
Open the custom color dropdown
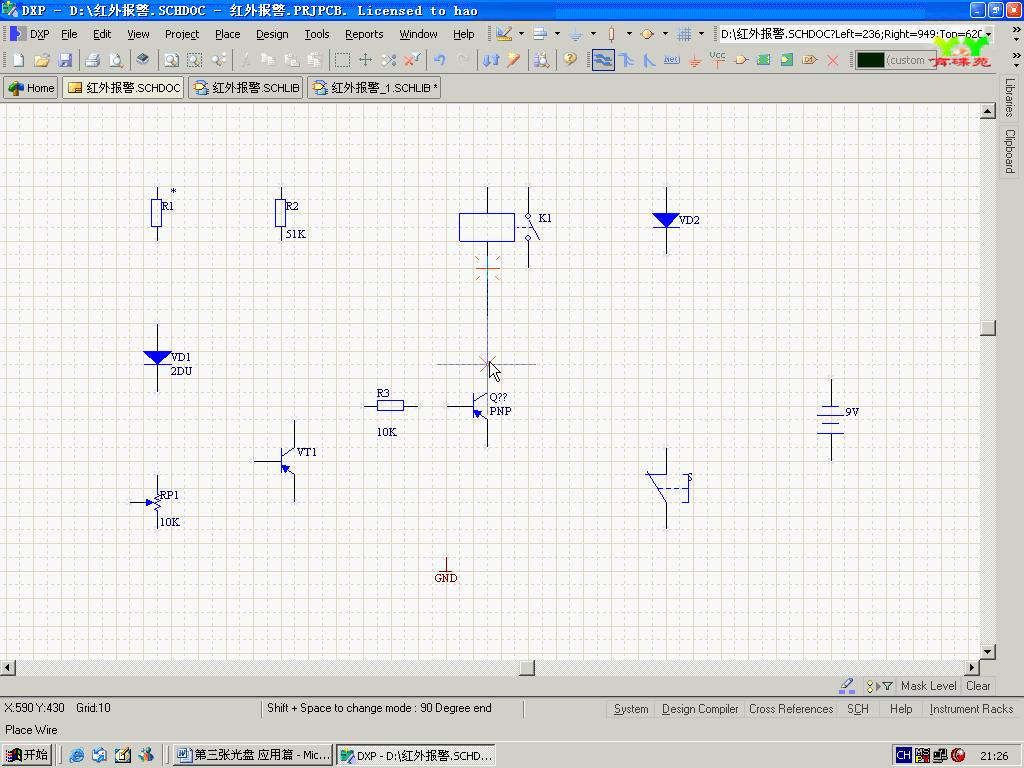931,60
